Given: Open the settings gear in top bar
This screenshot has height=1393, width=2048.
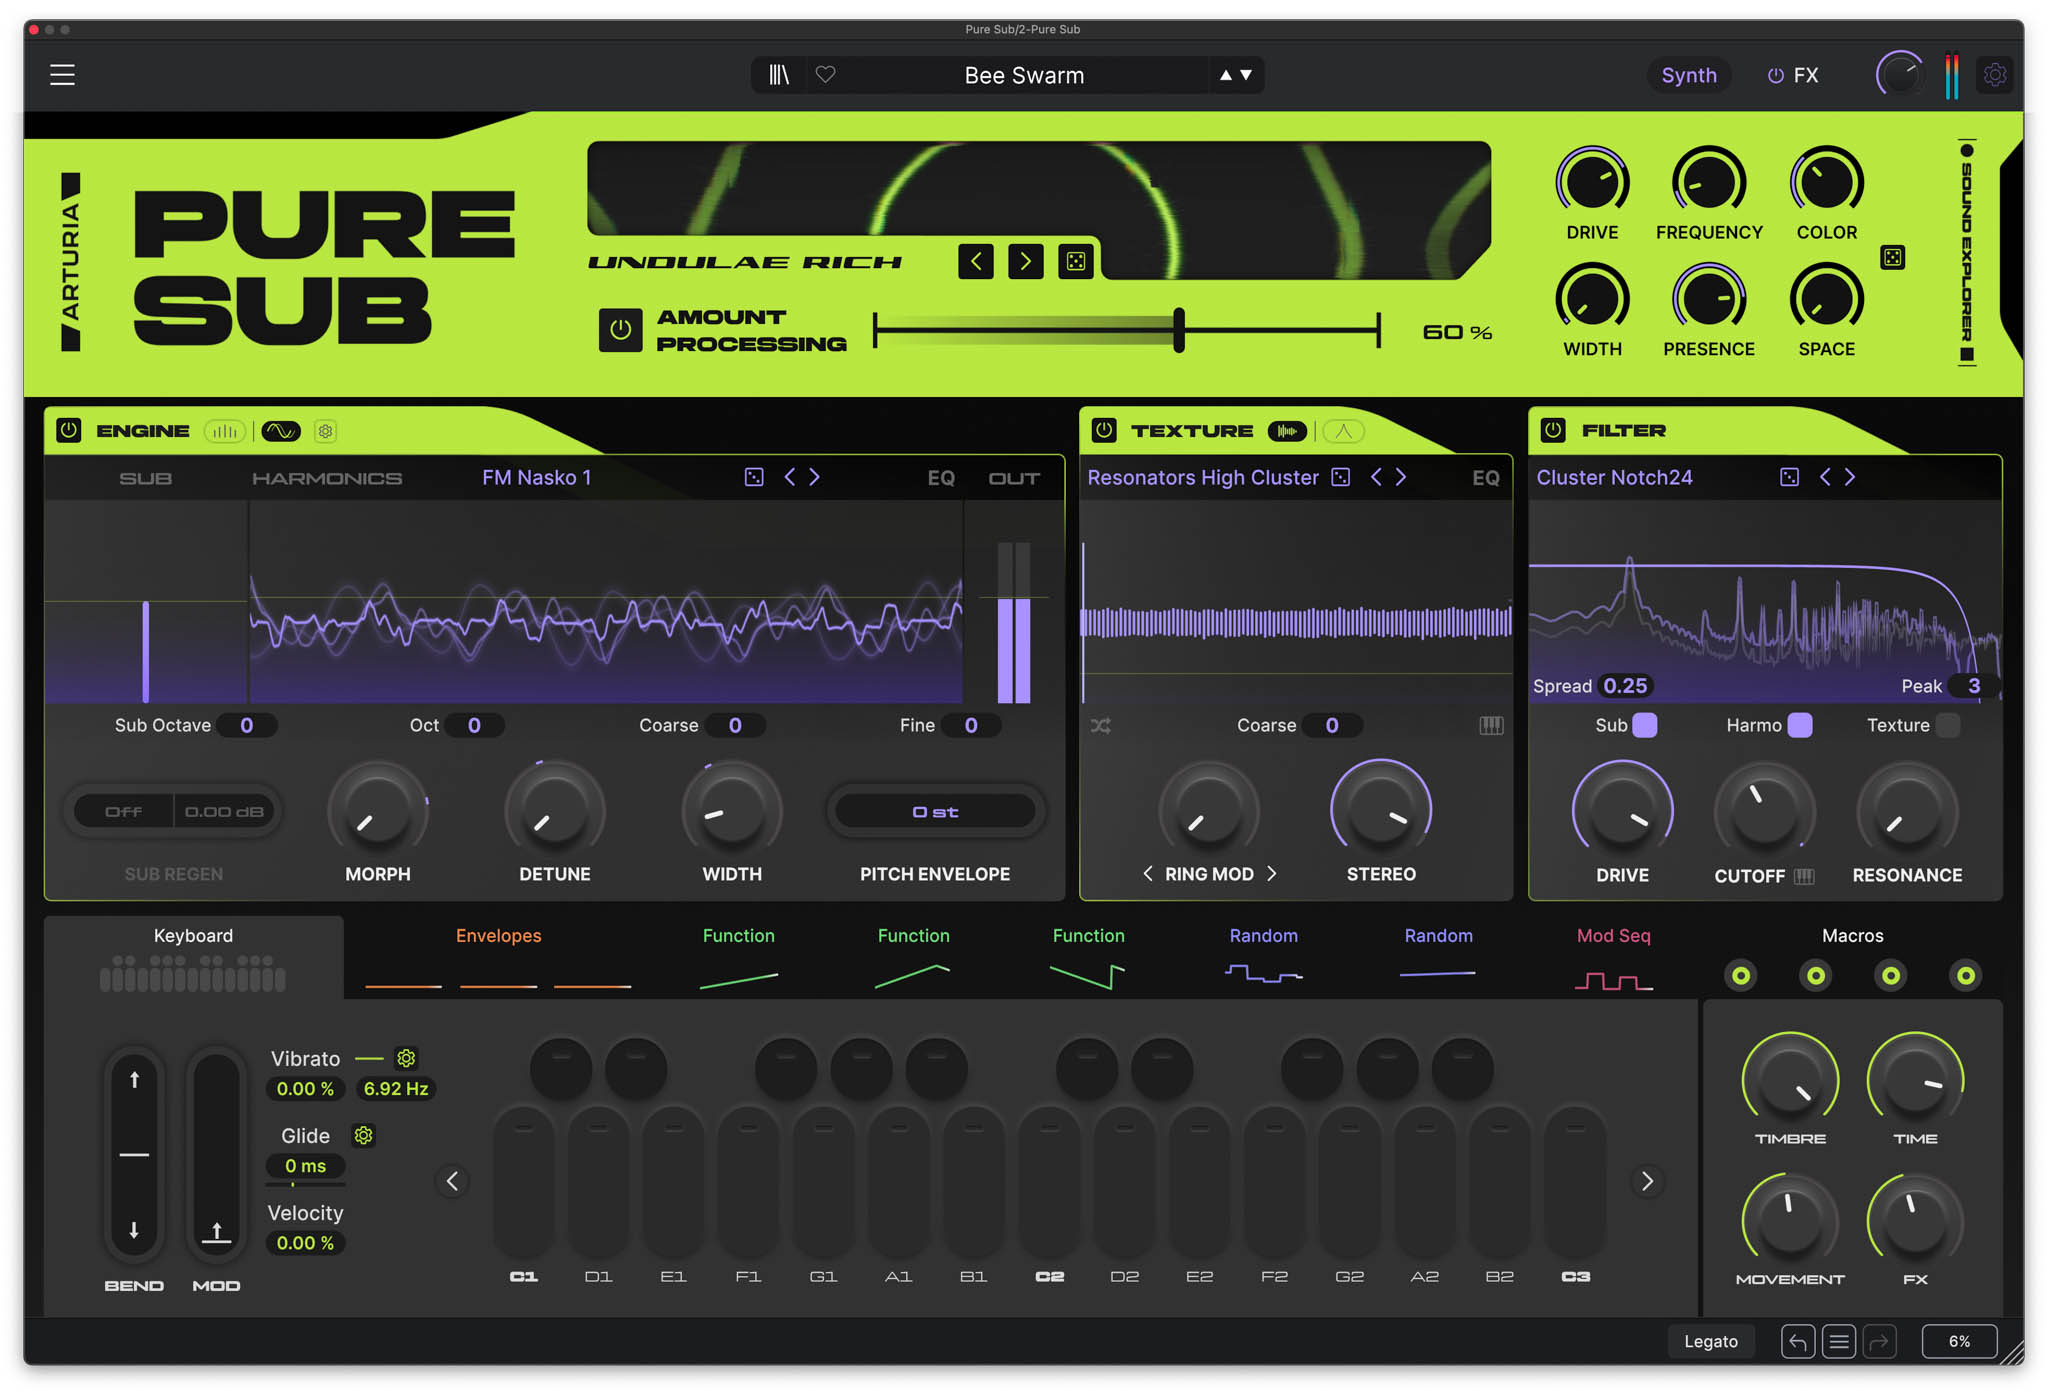Looking at the screenshot, I should pyautogui.click(x=1994, y=75).
